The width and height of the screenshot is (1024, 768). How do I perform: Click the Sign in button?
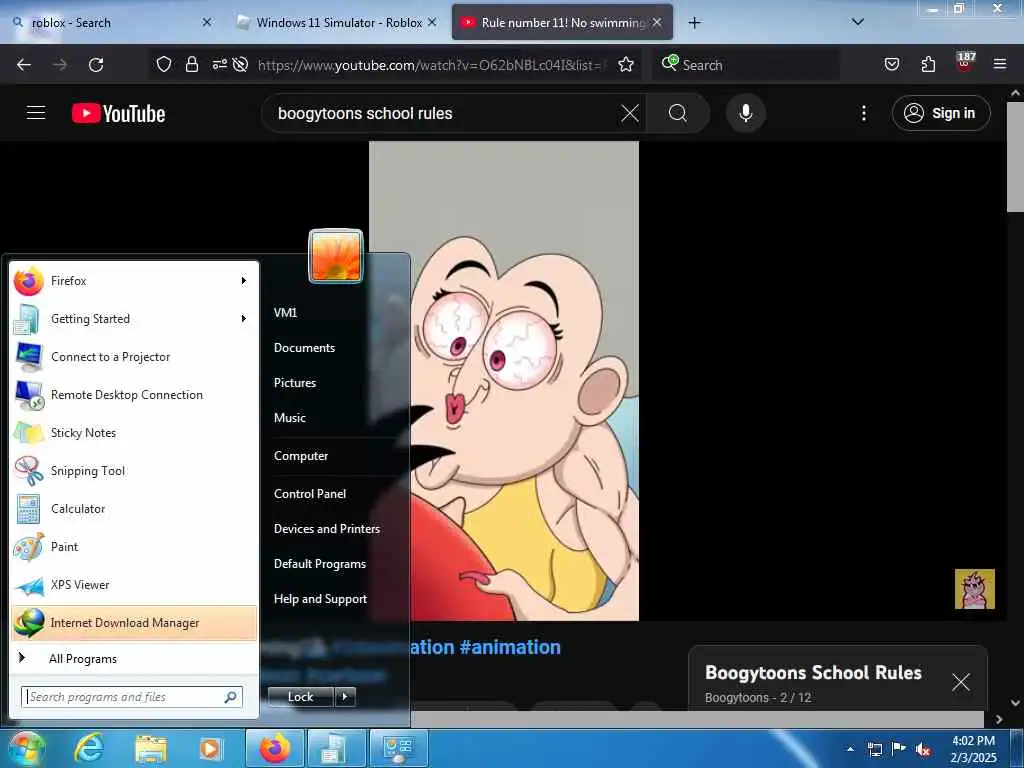click(940, 113)
